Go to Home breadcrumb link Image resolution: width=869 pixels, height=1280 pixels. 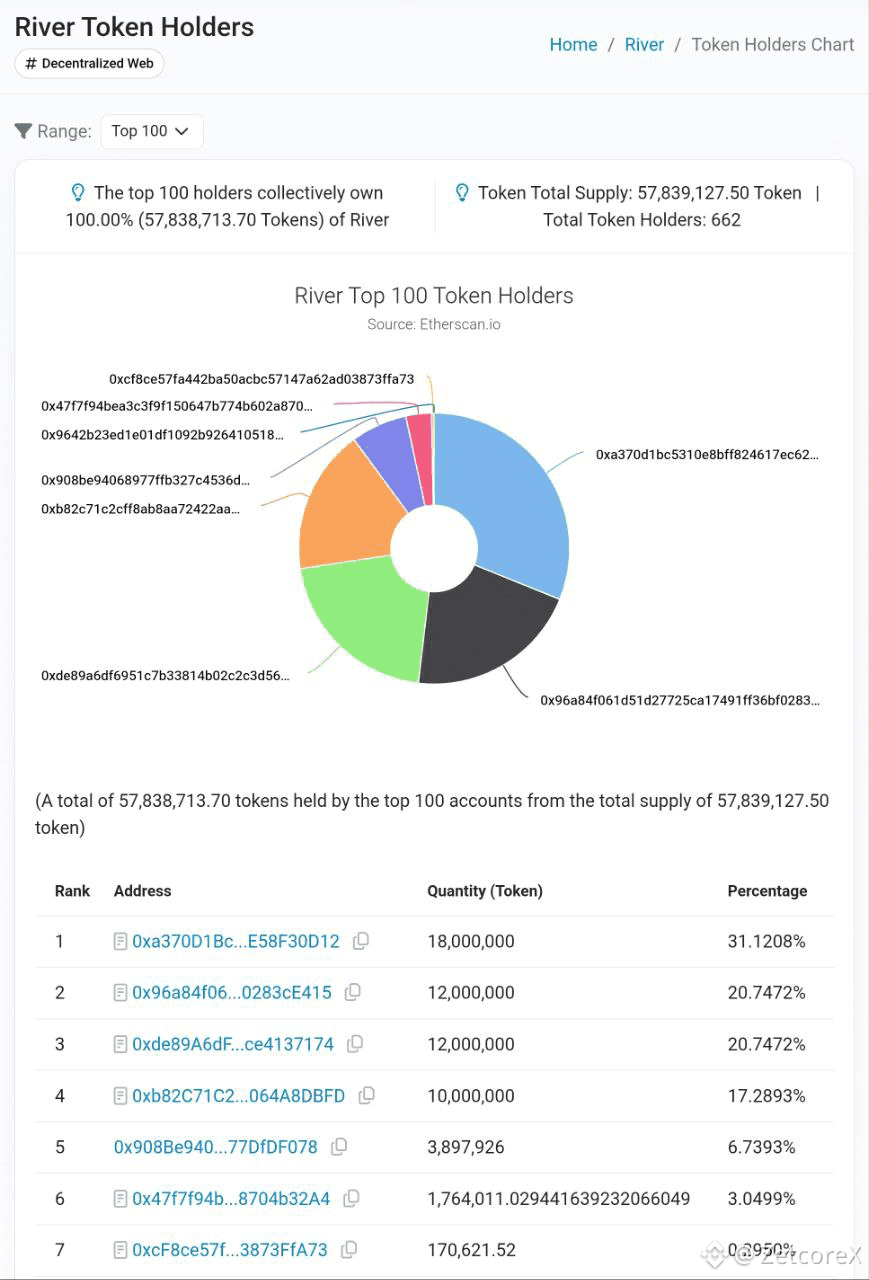573,45
